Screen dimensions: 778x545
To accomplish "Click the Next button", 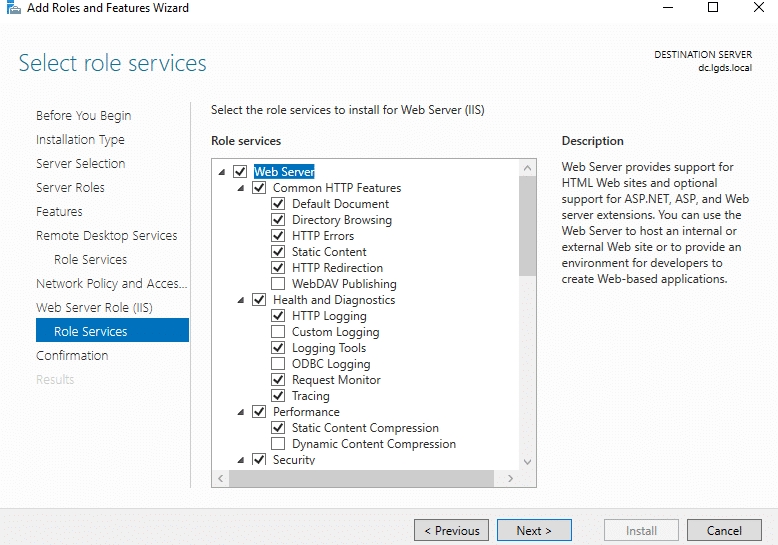I will pyautogui.click(x=534, y=531).
